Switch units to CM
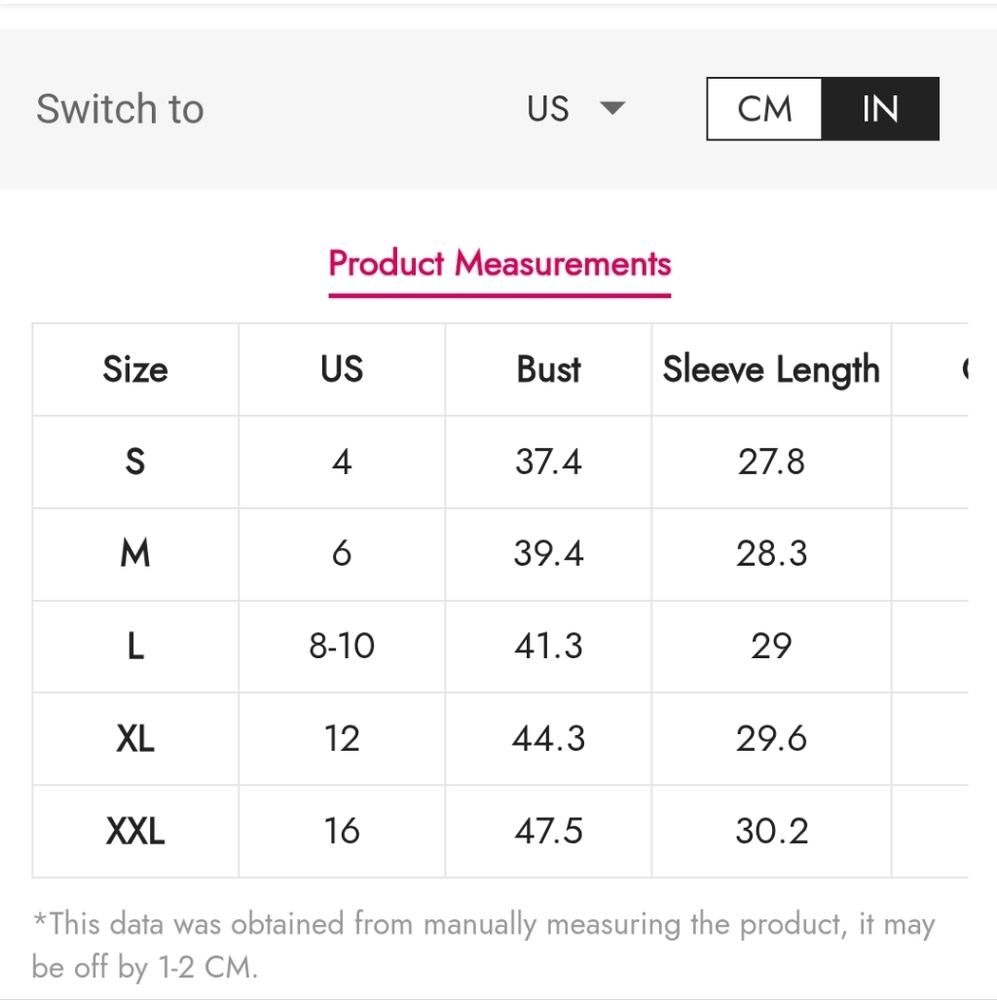The image size is (997, 1000). click(x=764, y=108)
